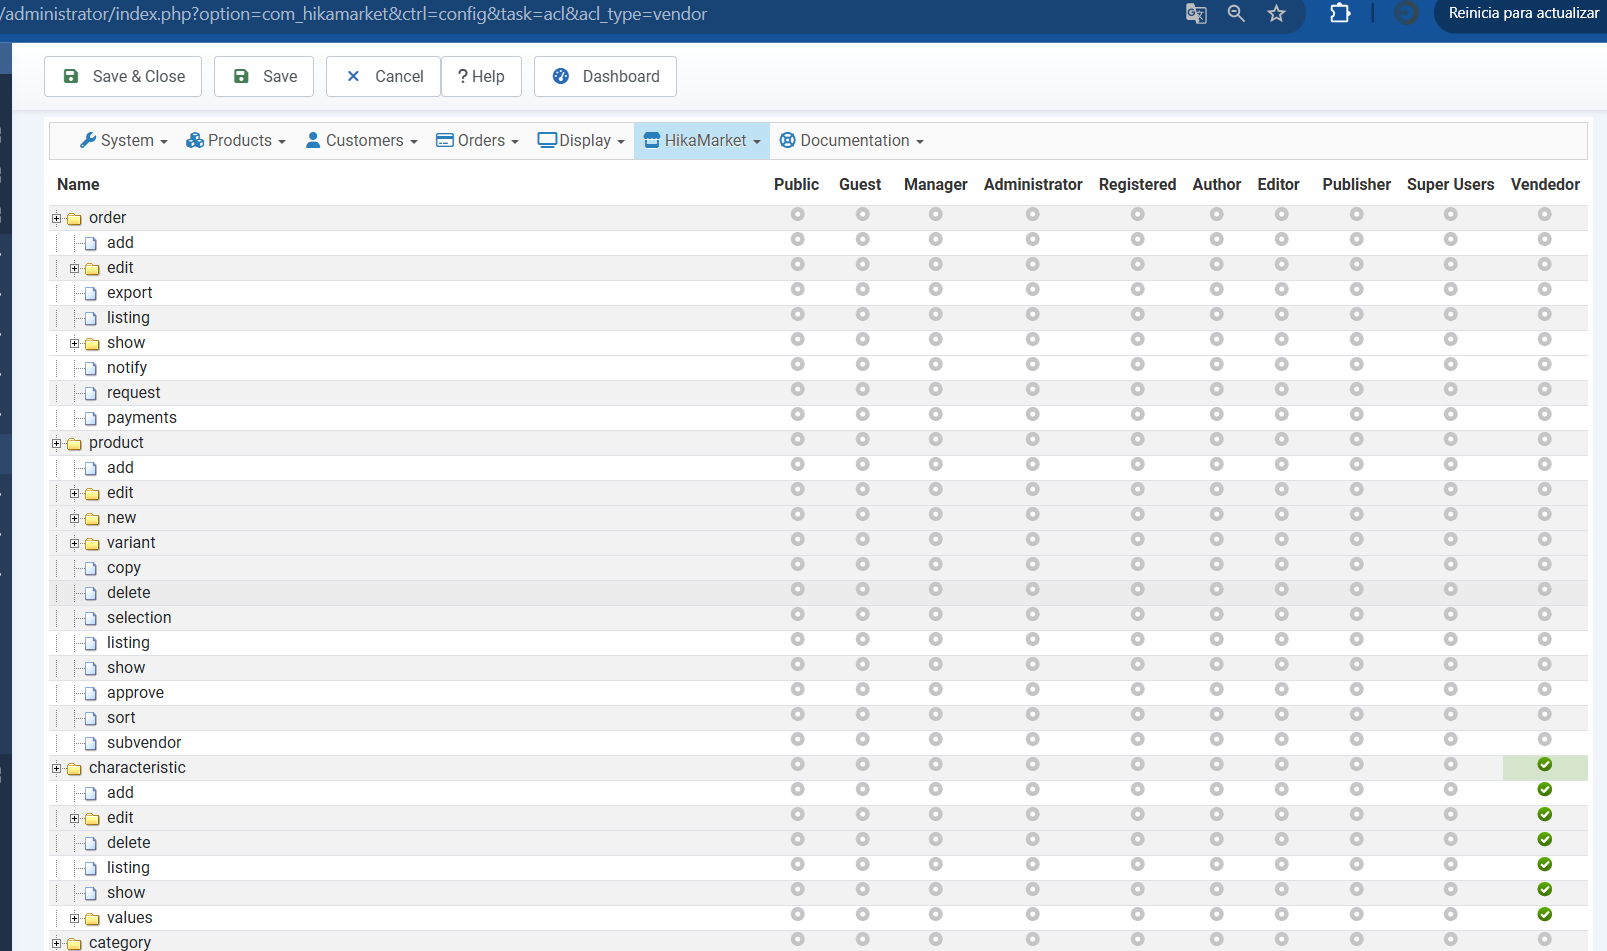The height and width of the screenshot is (951, 1607).
Task: Expand the show folder under order
Action: pos(75,343)
